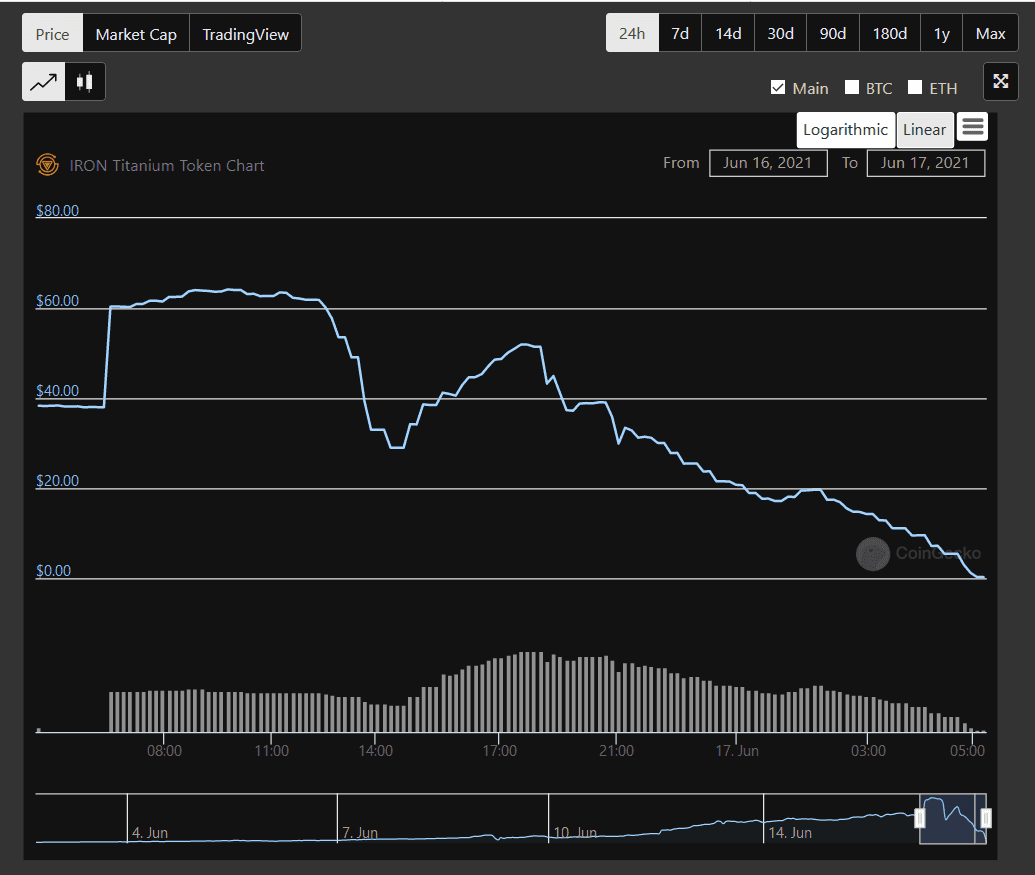1035x875 pixels.
Task: Open the From date picker
Action: 768,163
